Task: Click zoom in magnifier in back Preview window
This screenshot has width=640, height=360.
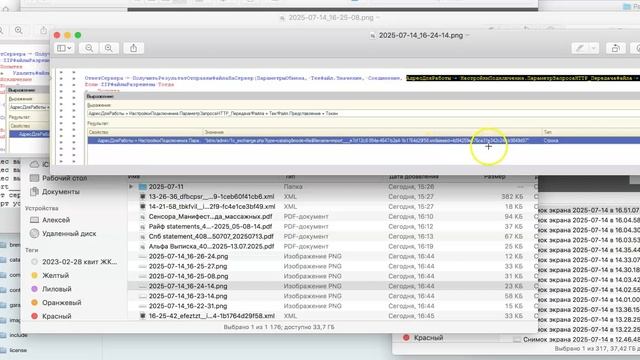Action: (19, 30)
